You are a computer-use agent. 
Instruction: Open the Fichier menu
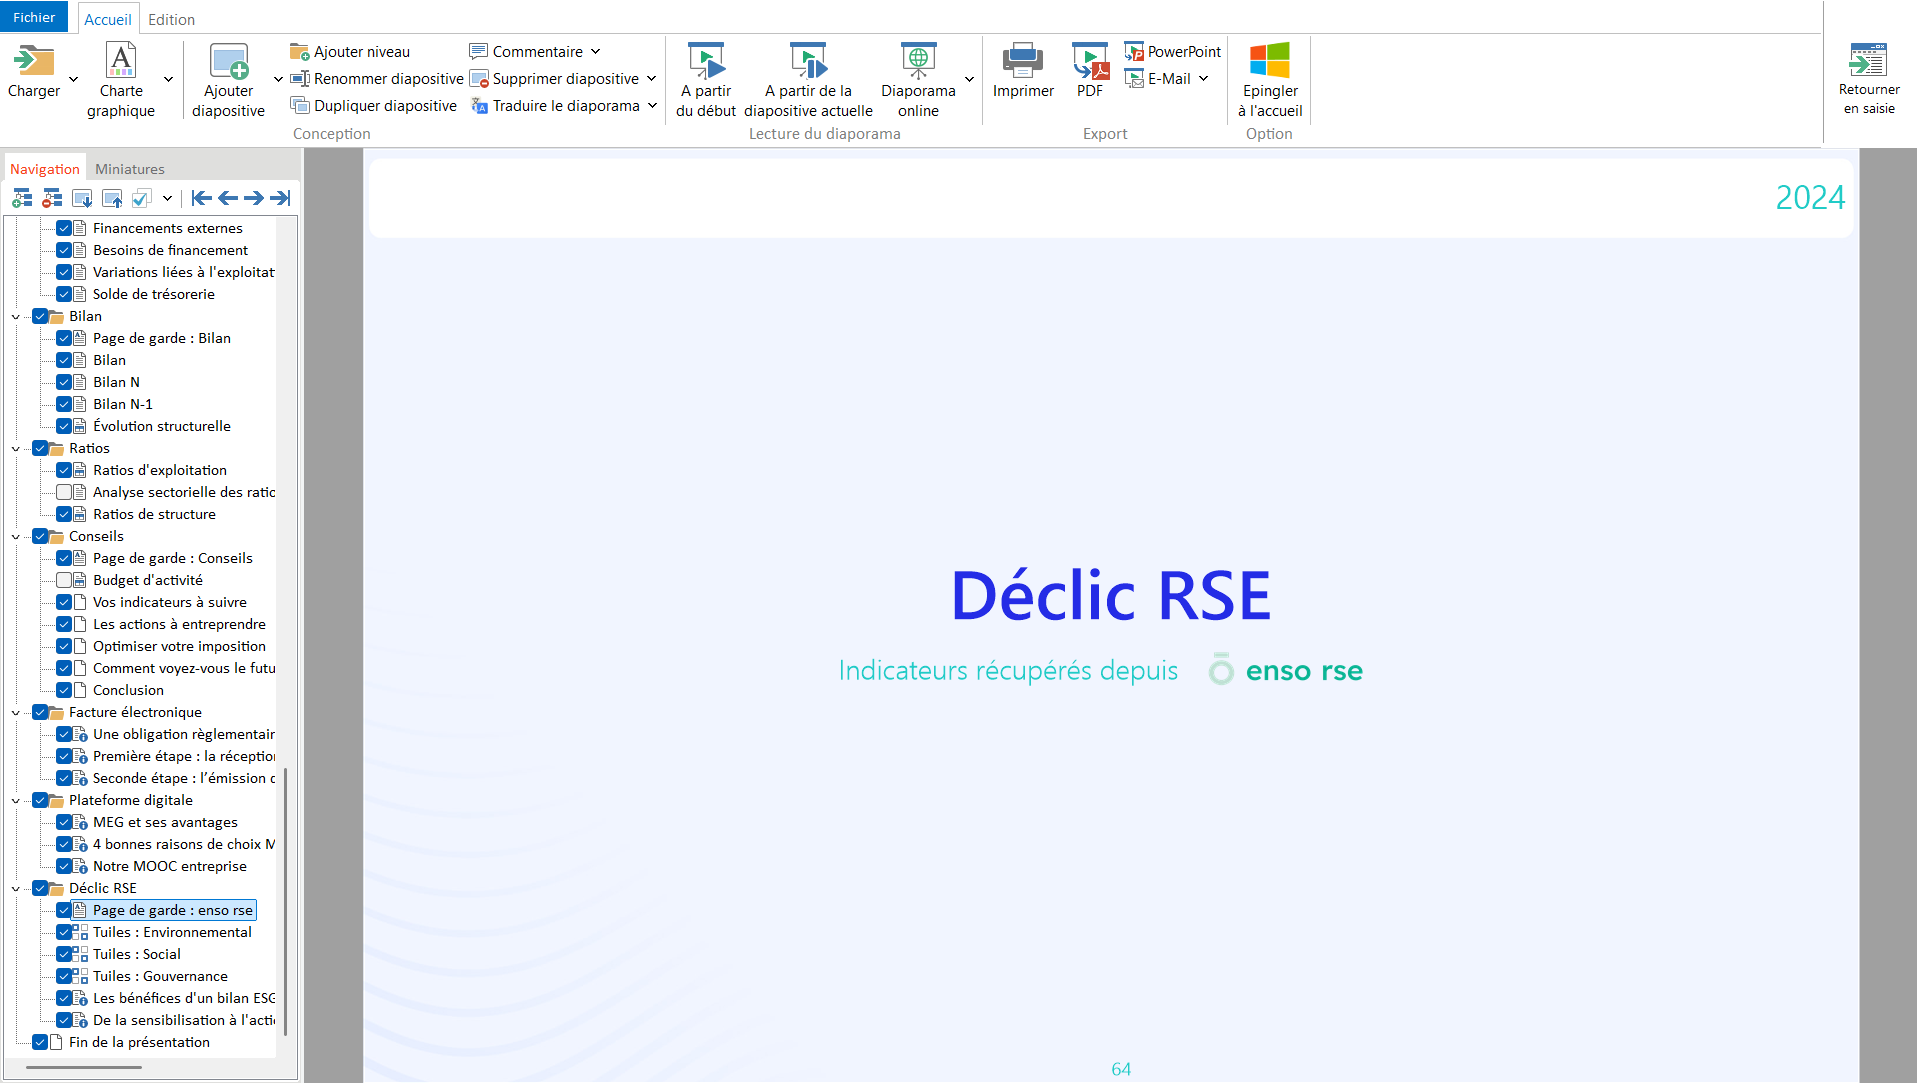click(x=34, y=17)
